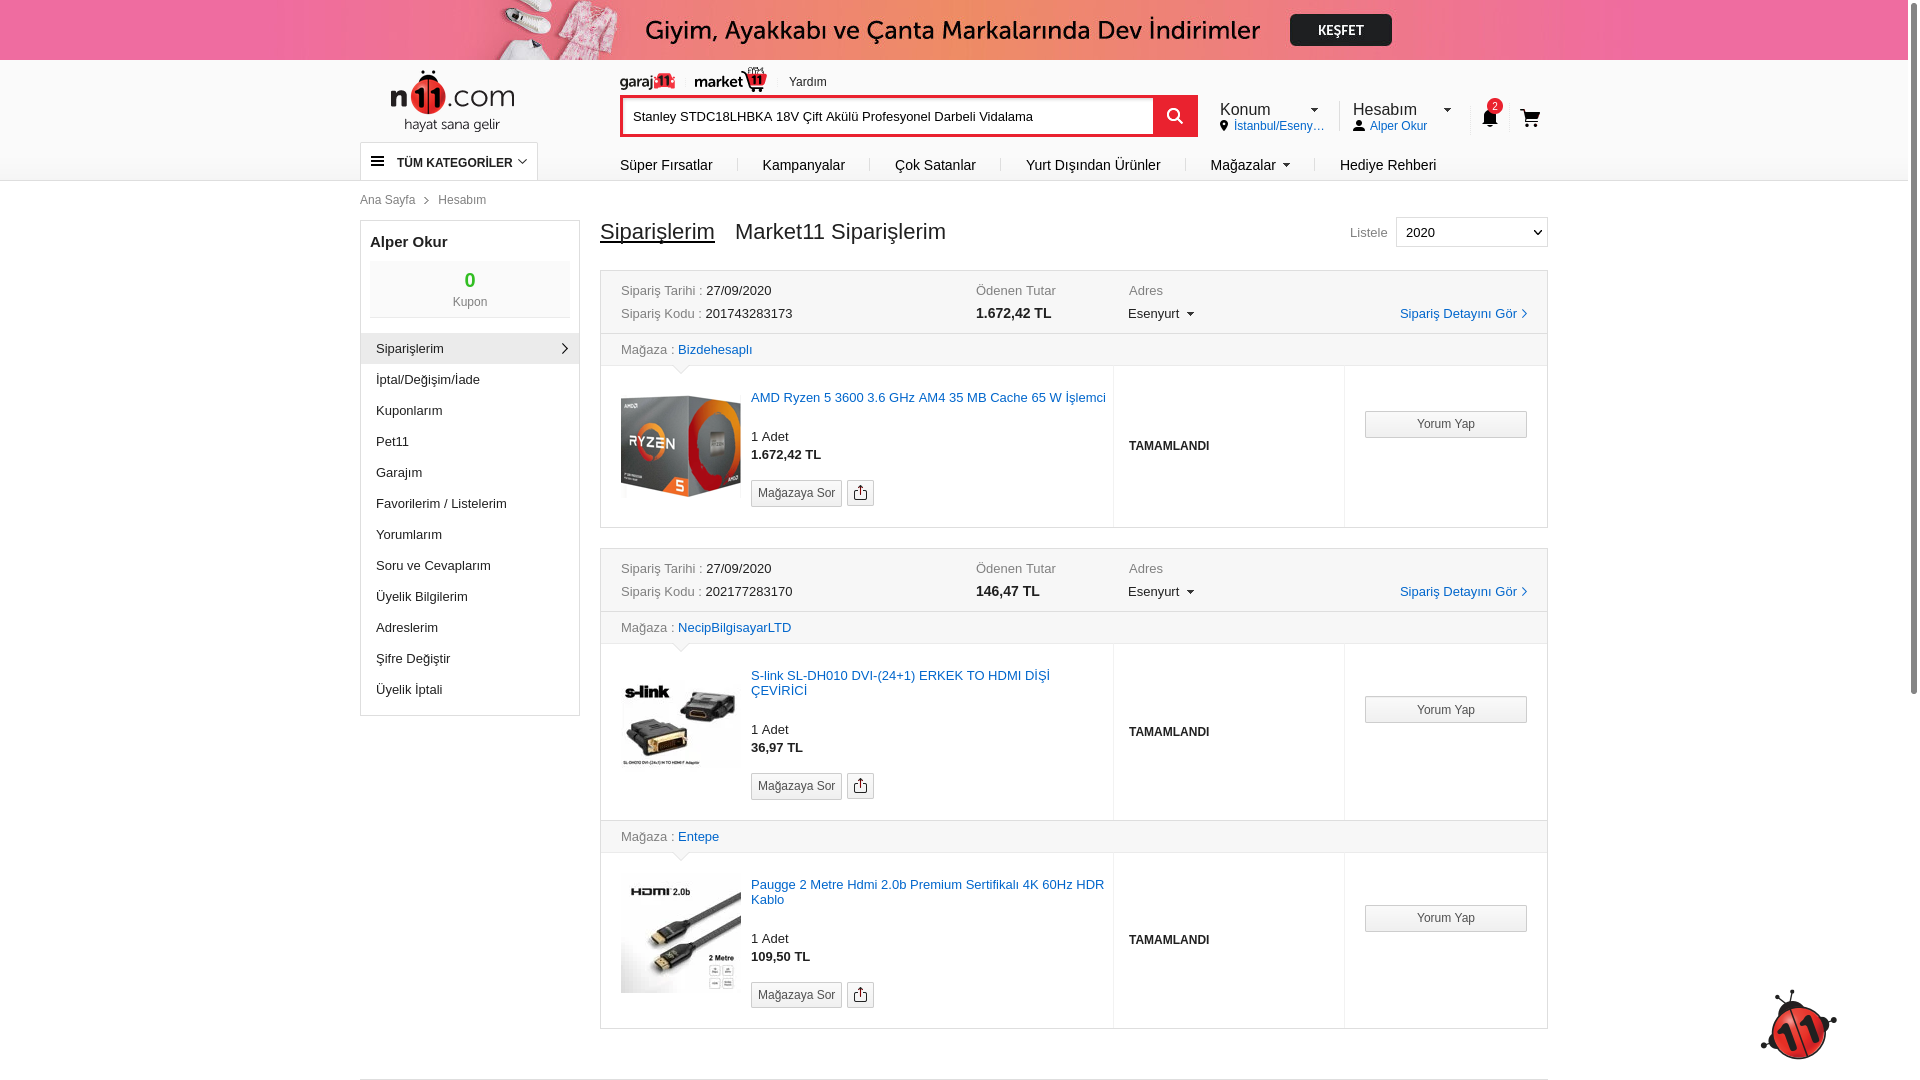Open the shopping cart icon
This screenshot has width=1920, height=1080.
click(1530, 118)
